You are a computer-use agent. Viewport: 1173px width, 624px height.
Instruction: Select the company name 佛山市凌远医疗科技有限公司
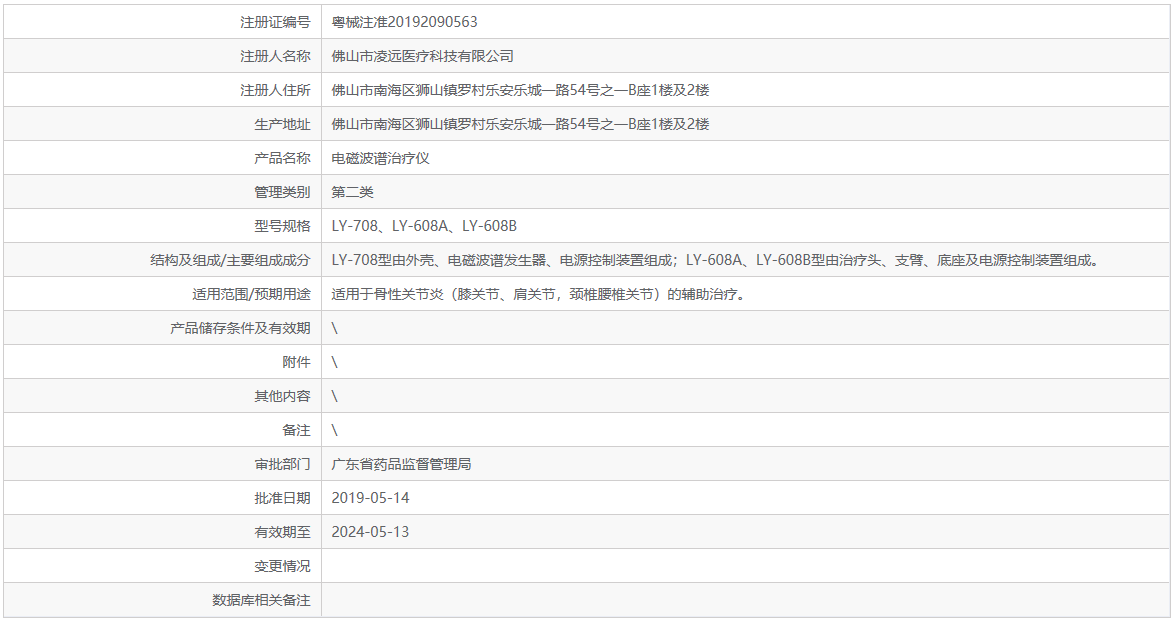[x=424, y=55]
